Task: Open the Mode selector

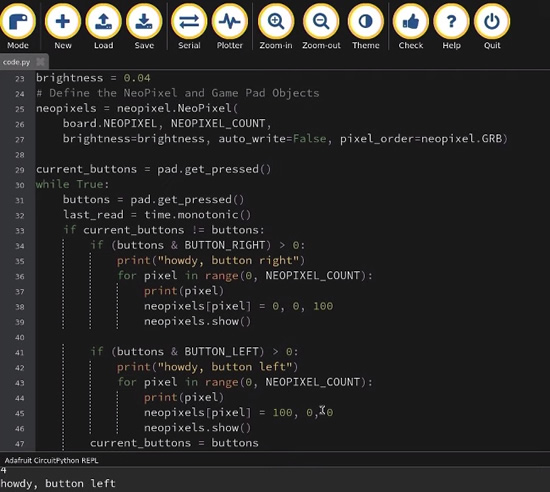Action: tap(18, 27)
